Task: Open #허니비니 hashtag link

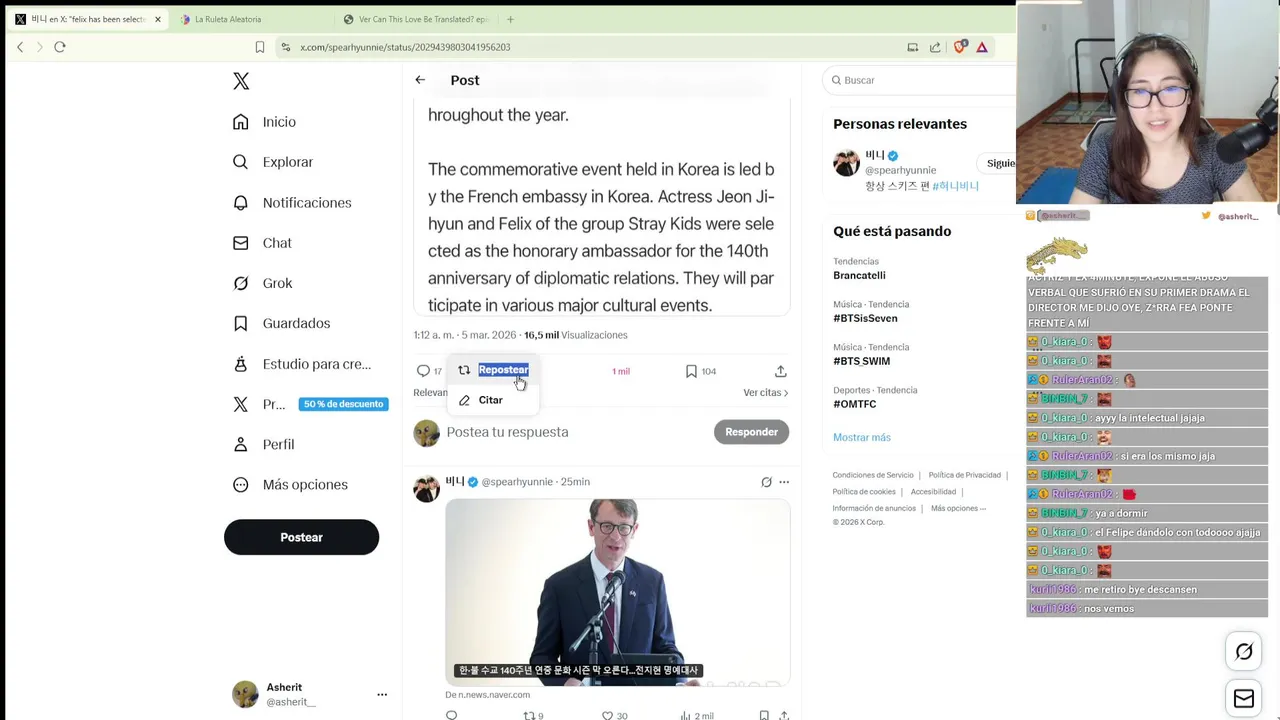Action: coord(955,186)
